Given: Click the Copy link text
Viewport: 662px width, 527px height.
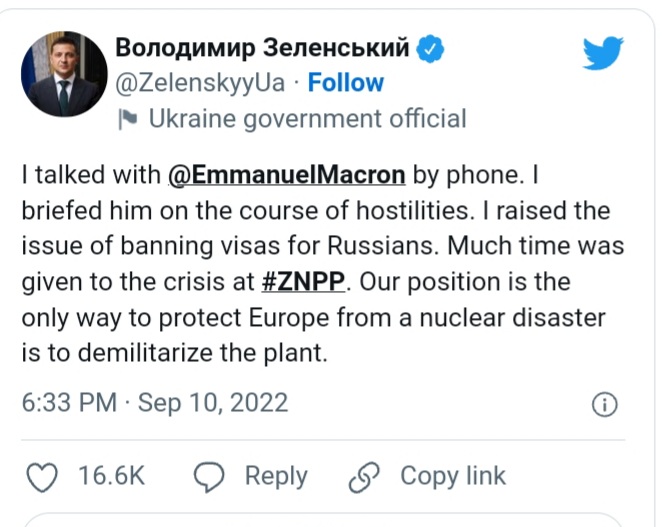Looking at the screenshot, I should click(x=453, y=477).
